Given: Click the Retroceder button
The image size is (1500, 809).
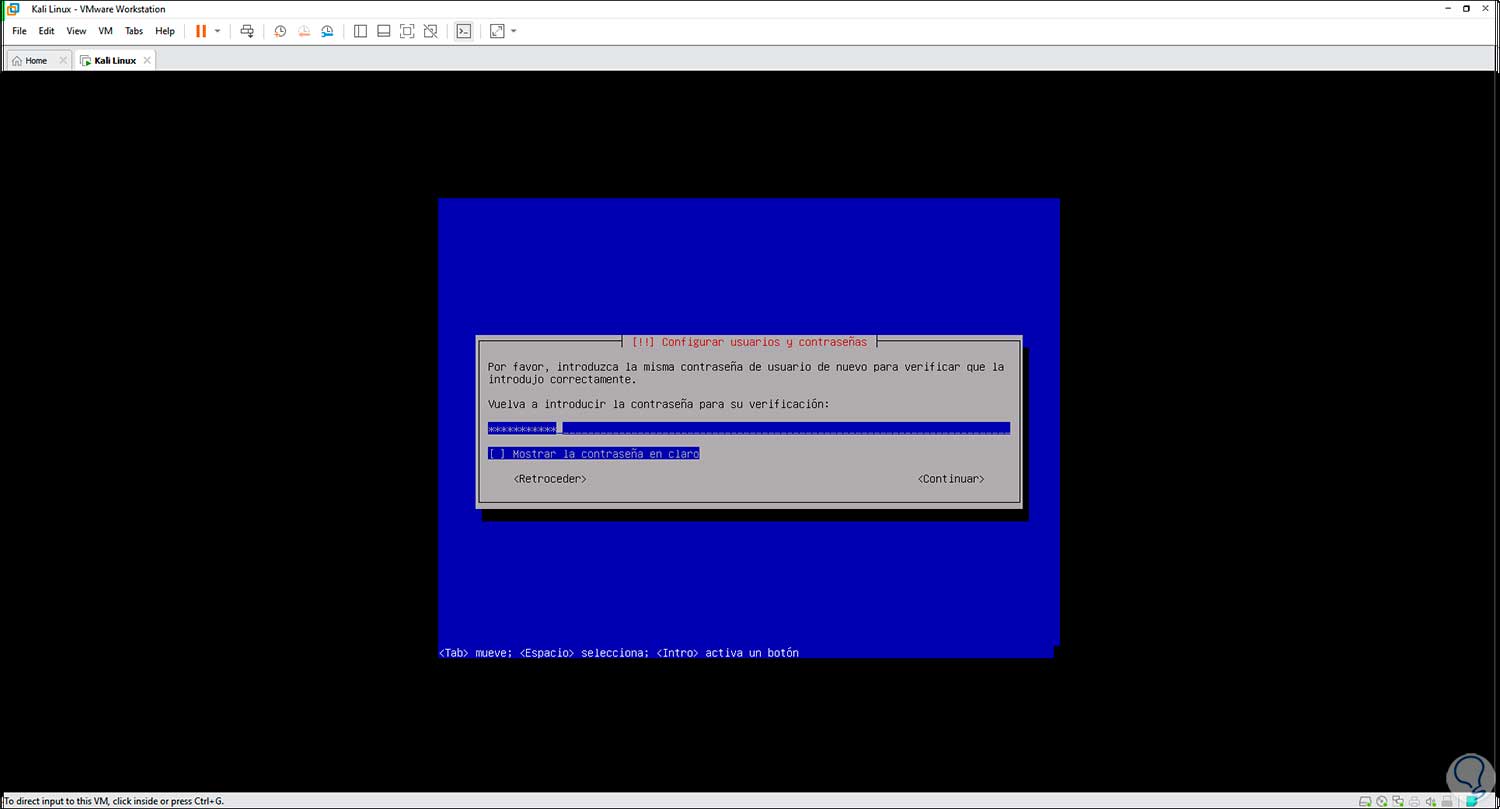Looking at the screenshot, I should [550, 479].
